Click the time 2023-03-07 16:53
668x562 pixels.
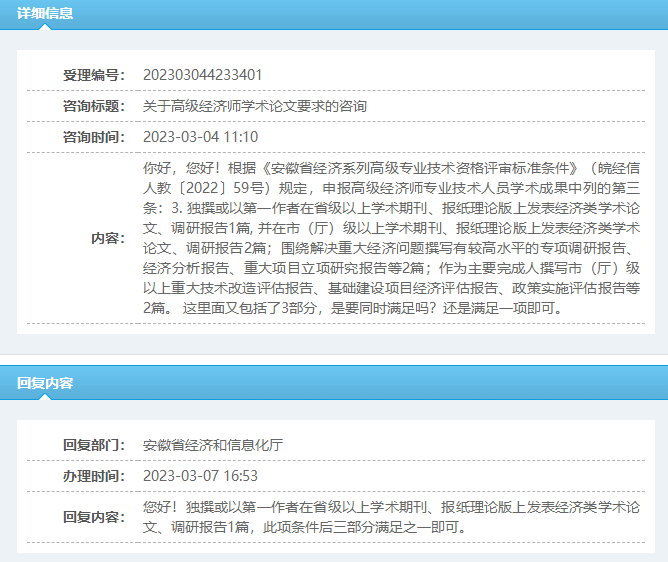(201, 476)
